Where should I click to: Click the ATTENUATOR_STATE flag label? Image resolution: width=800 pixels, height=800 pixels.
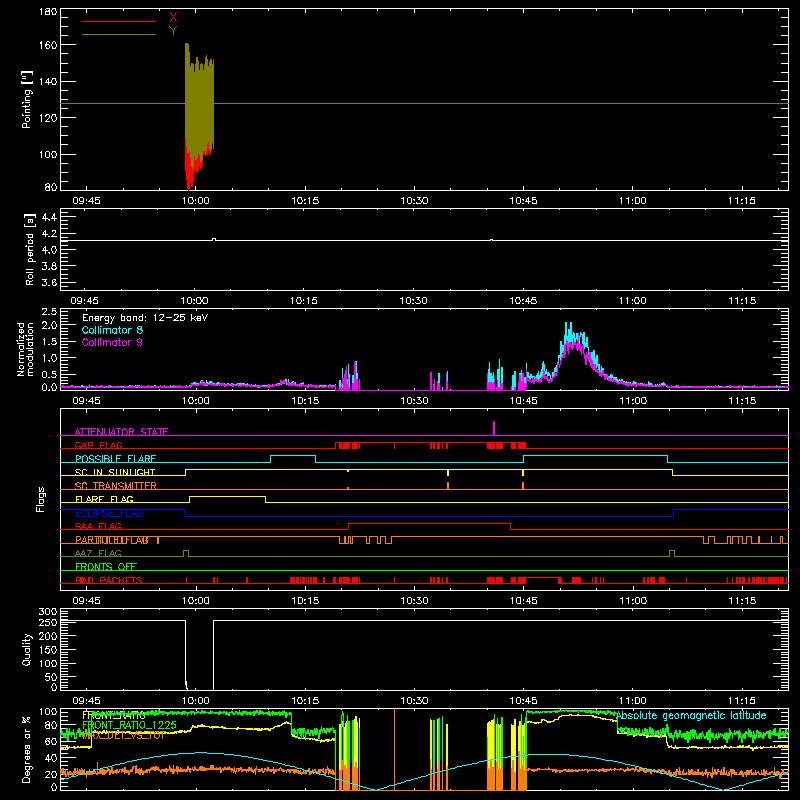tap(121, 432)
